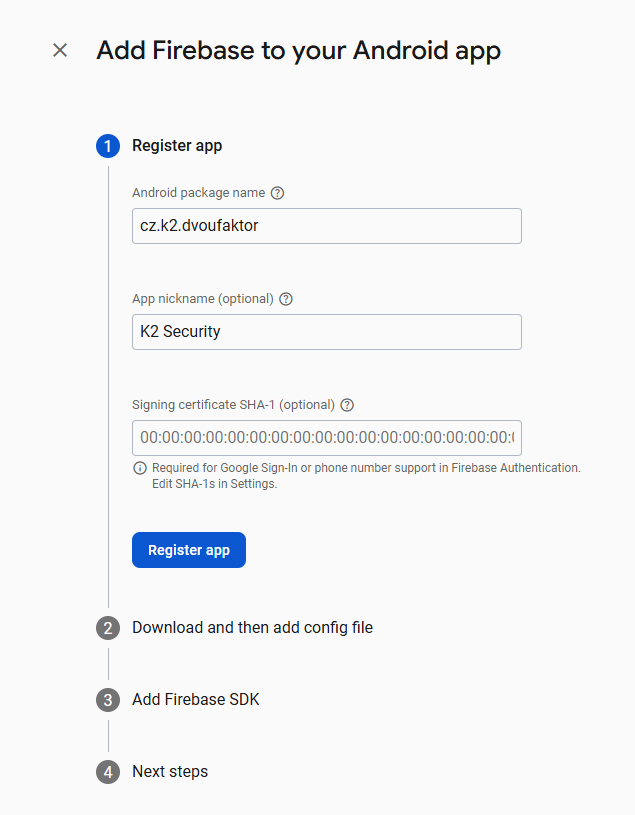Click the help icon beside Android package name

278,193
